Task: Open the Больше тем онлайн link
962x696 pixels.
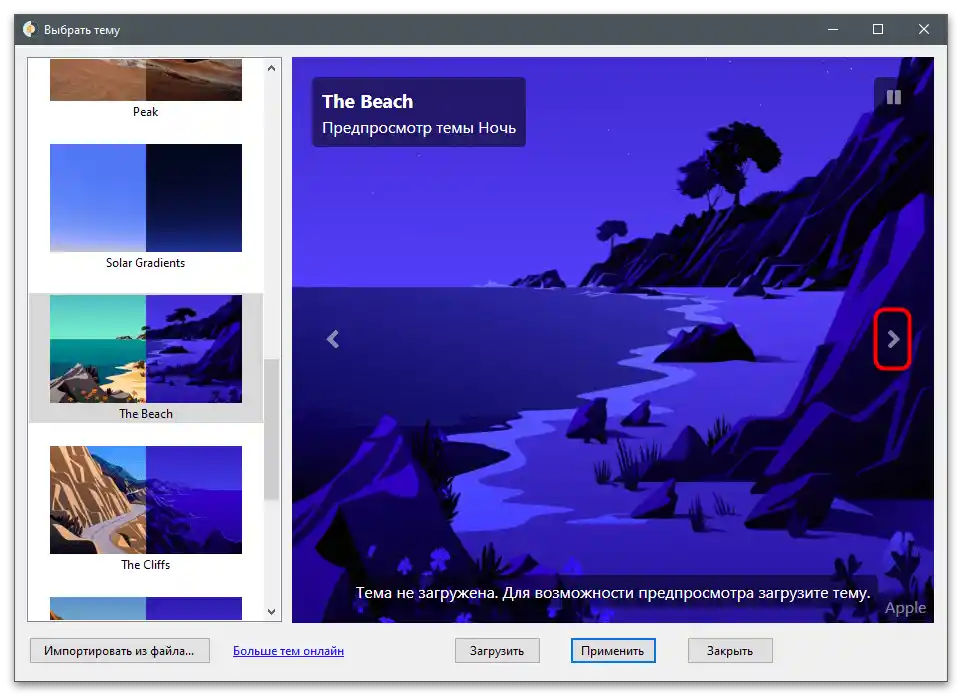Action: click(288, 651)
